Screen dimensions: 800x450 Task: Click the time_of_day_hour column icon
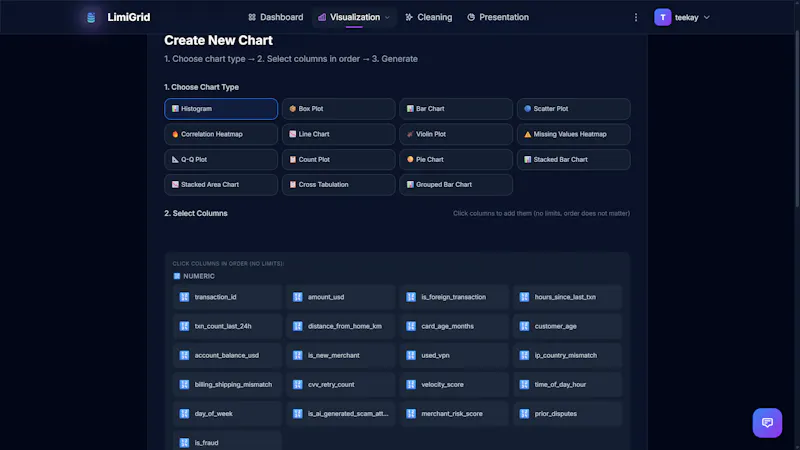pos(524,385)
